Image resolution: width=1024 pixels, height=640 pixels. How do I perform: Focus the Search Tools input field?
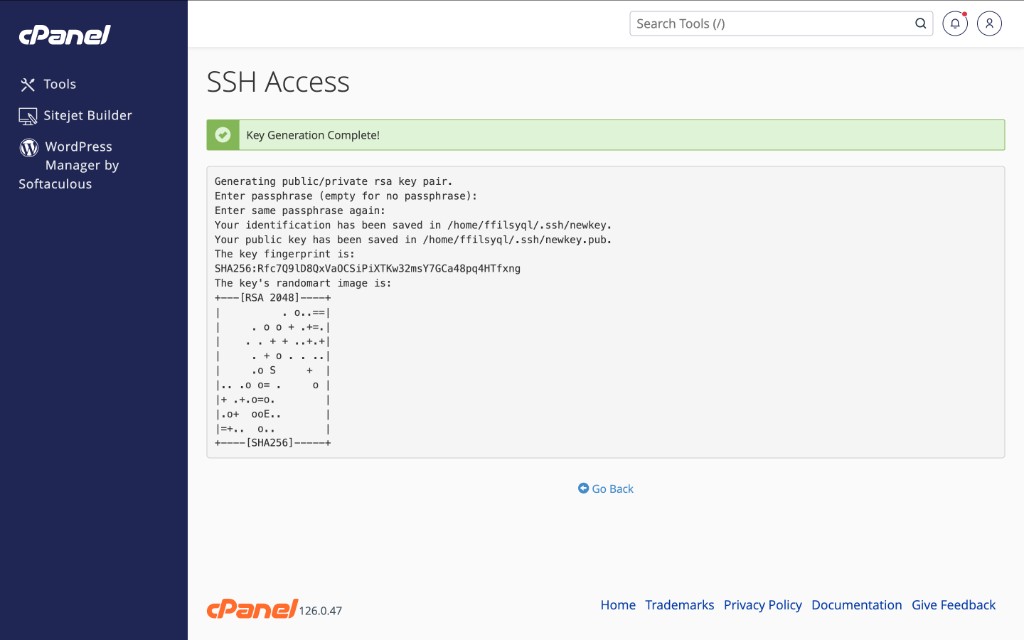[x=772, y=24]
